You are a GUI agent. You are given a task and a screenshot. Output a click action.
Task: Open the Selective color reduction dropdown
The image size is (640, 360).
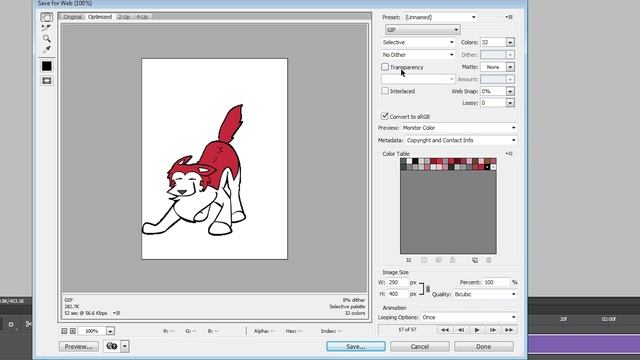click(x=418, y=42)
